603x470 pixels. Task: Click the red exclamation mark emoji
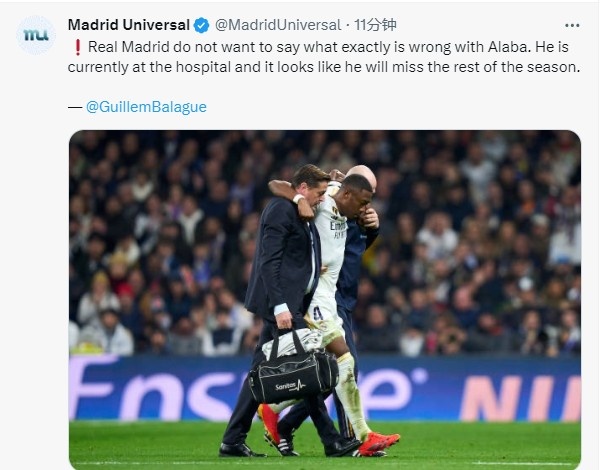click(77, 47)
